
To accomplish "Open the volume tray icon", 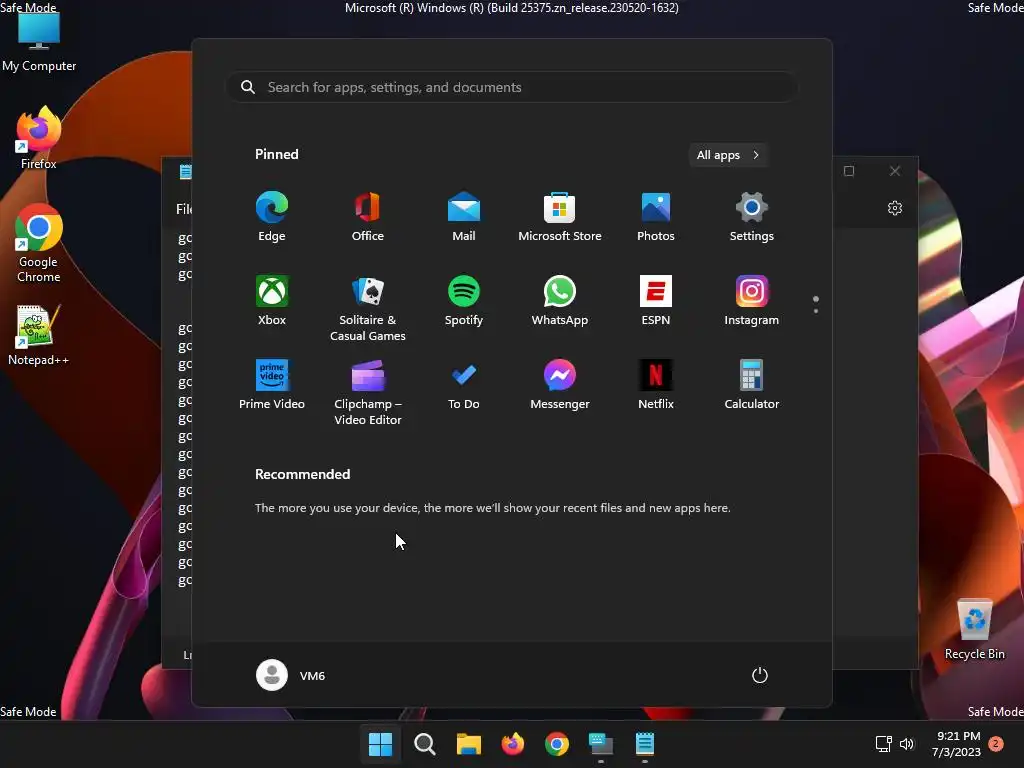I will coord(907,744).
